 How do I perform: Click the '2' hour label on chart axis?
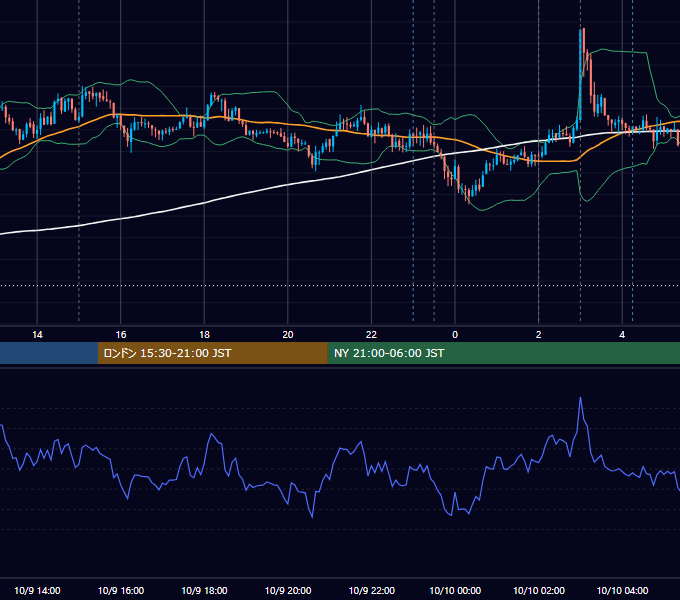(x=539, y=335)
